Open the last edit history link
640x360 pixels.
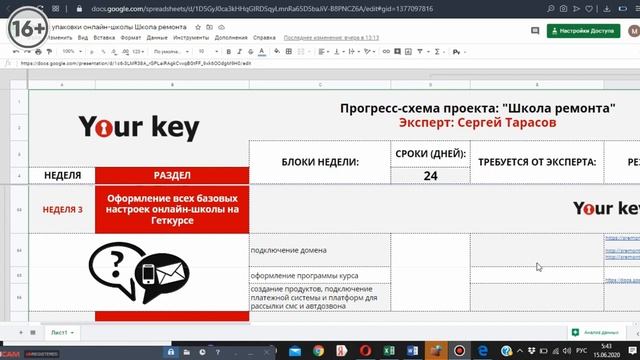point(331,38)
